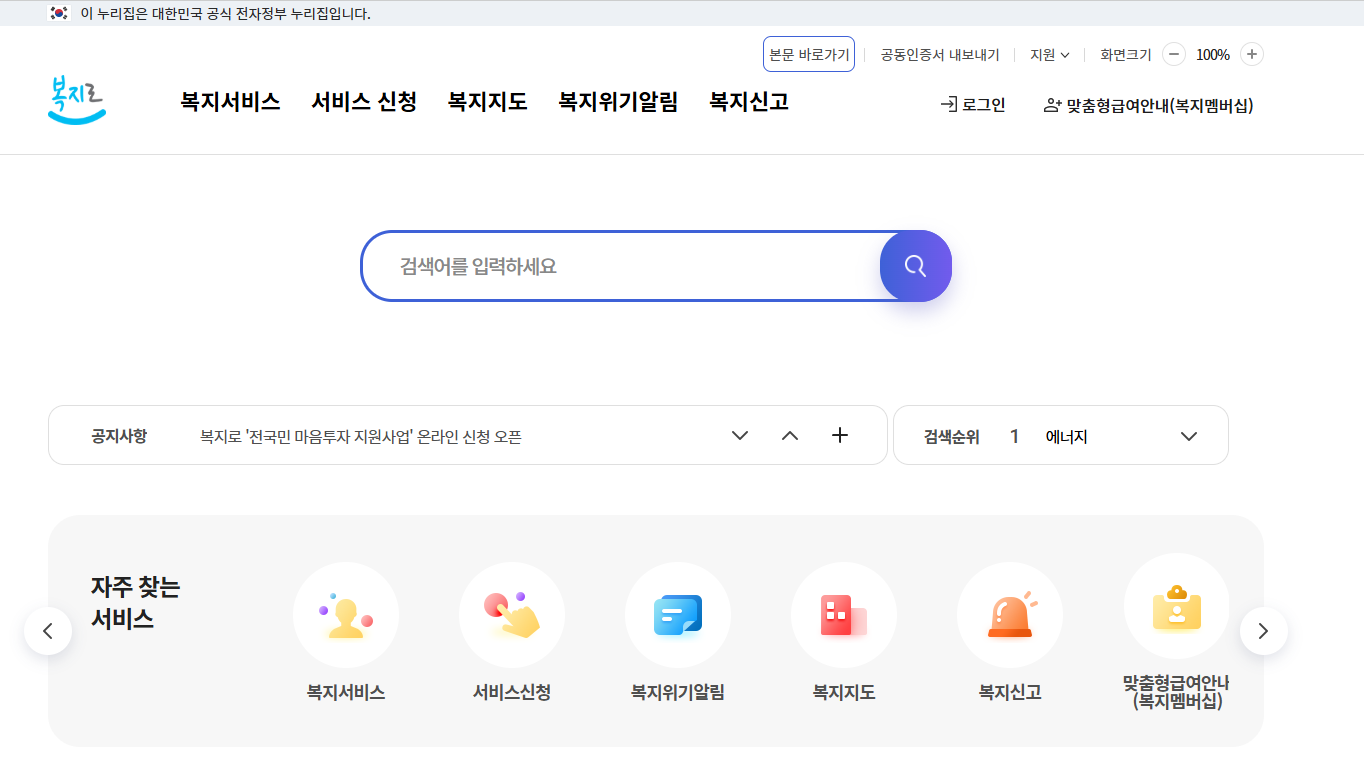Click the 화면크기 label
The image size is (1364, 766).
(1126, 55)
